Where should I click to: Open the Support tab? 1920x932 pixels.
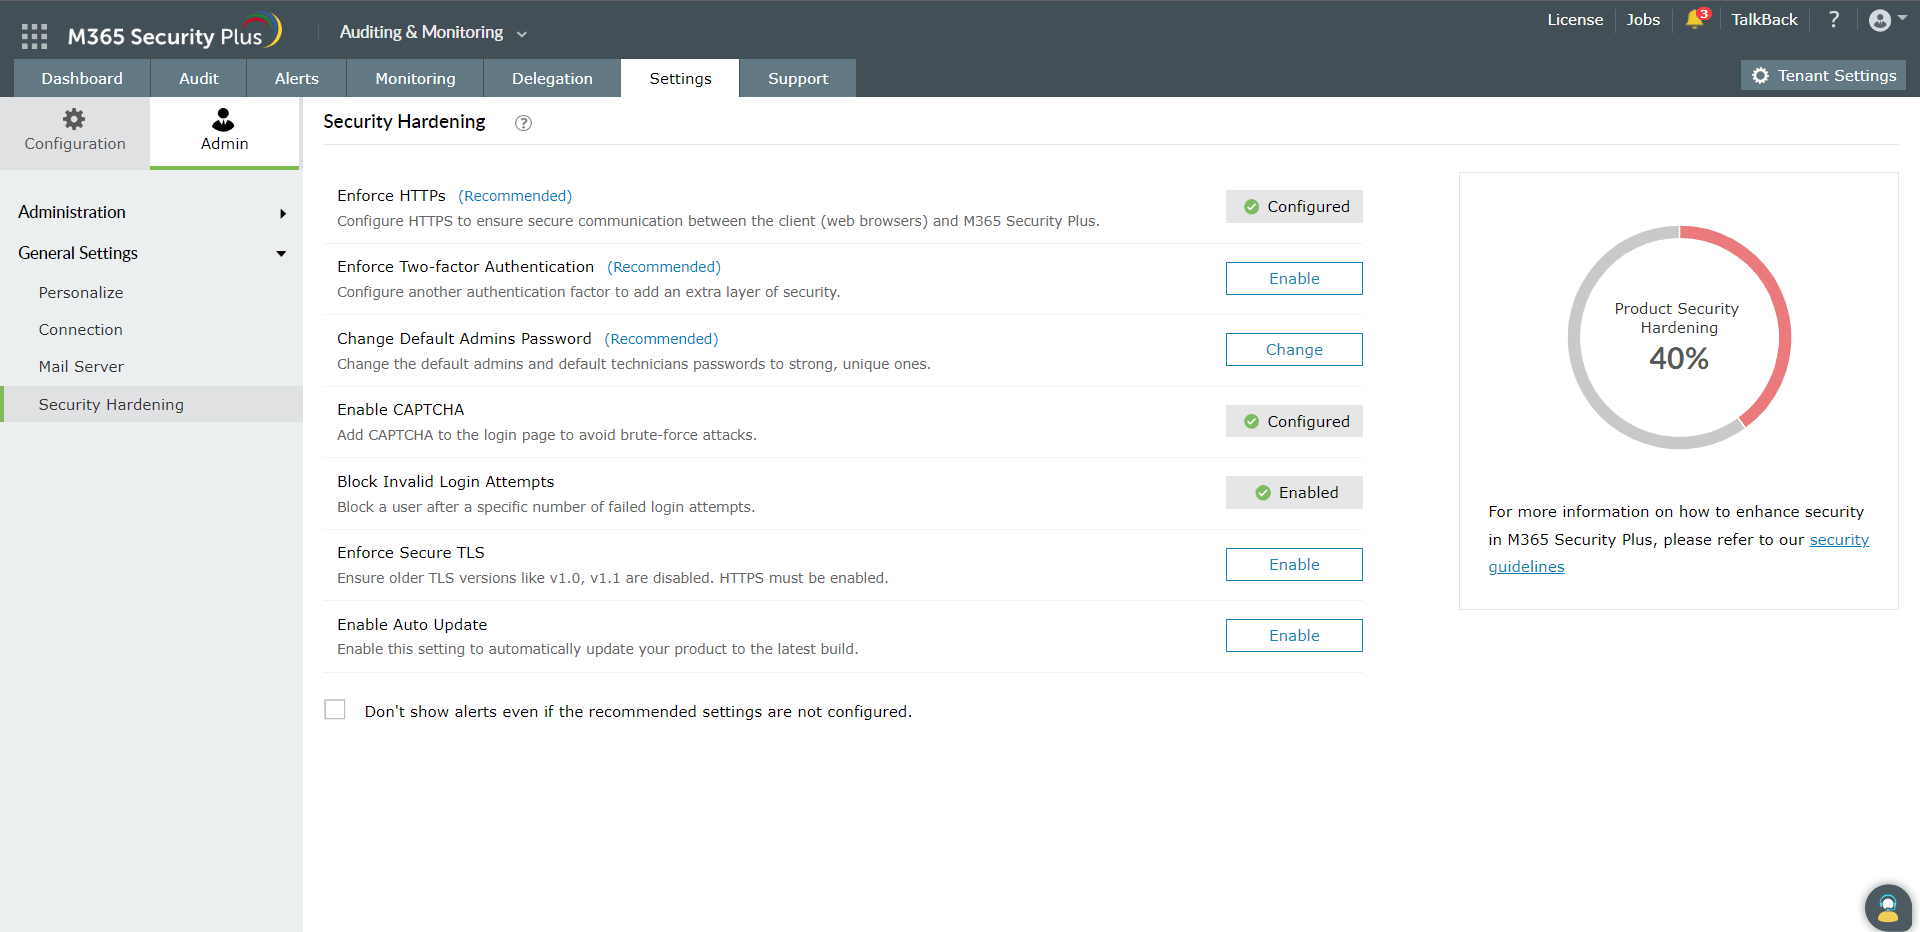(x=798, y=78)
